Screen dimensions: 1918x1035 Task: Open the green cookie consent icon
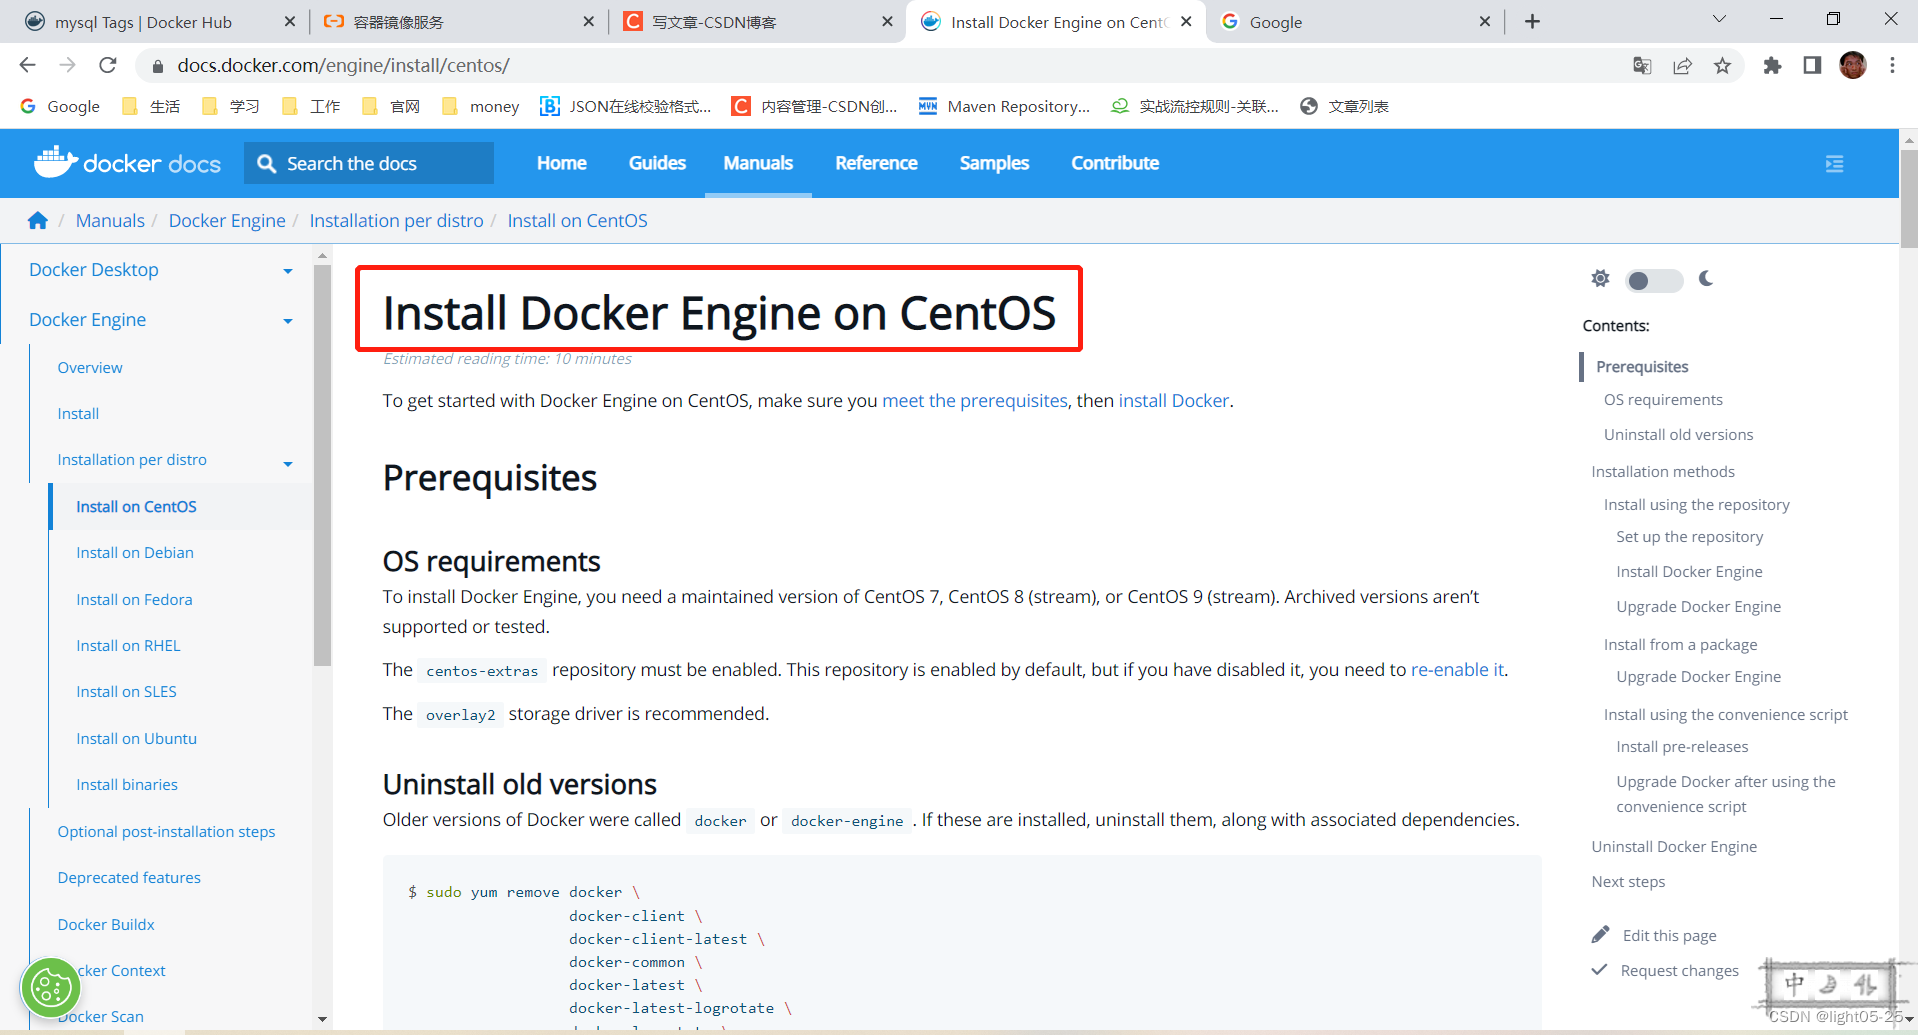(50, 988)
